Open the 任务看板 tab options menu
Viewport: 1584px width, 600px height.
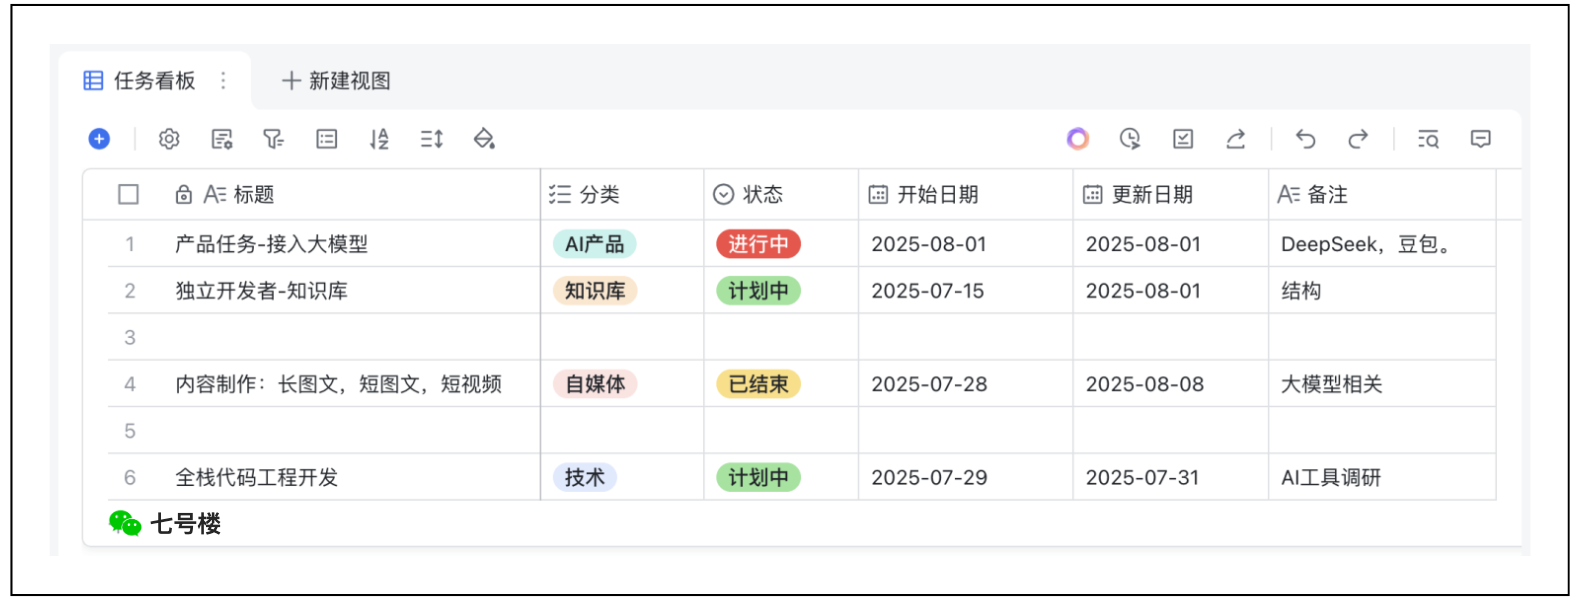[223, 81]
